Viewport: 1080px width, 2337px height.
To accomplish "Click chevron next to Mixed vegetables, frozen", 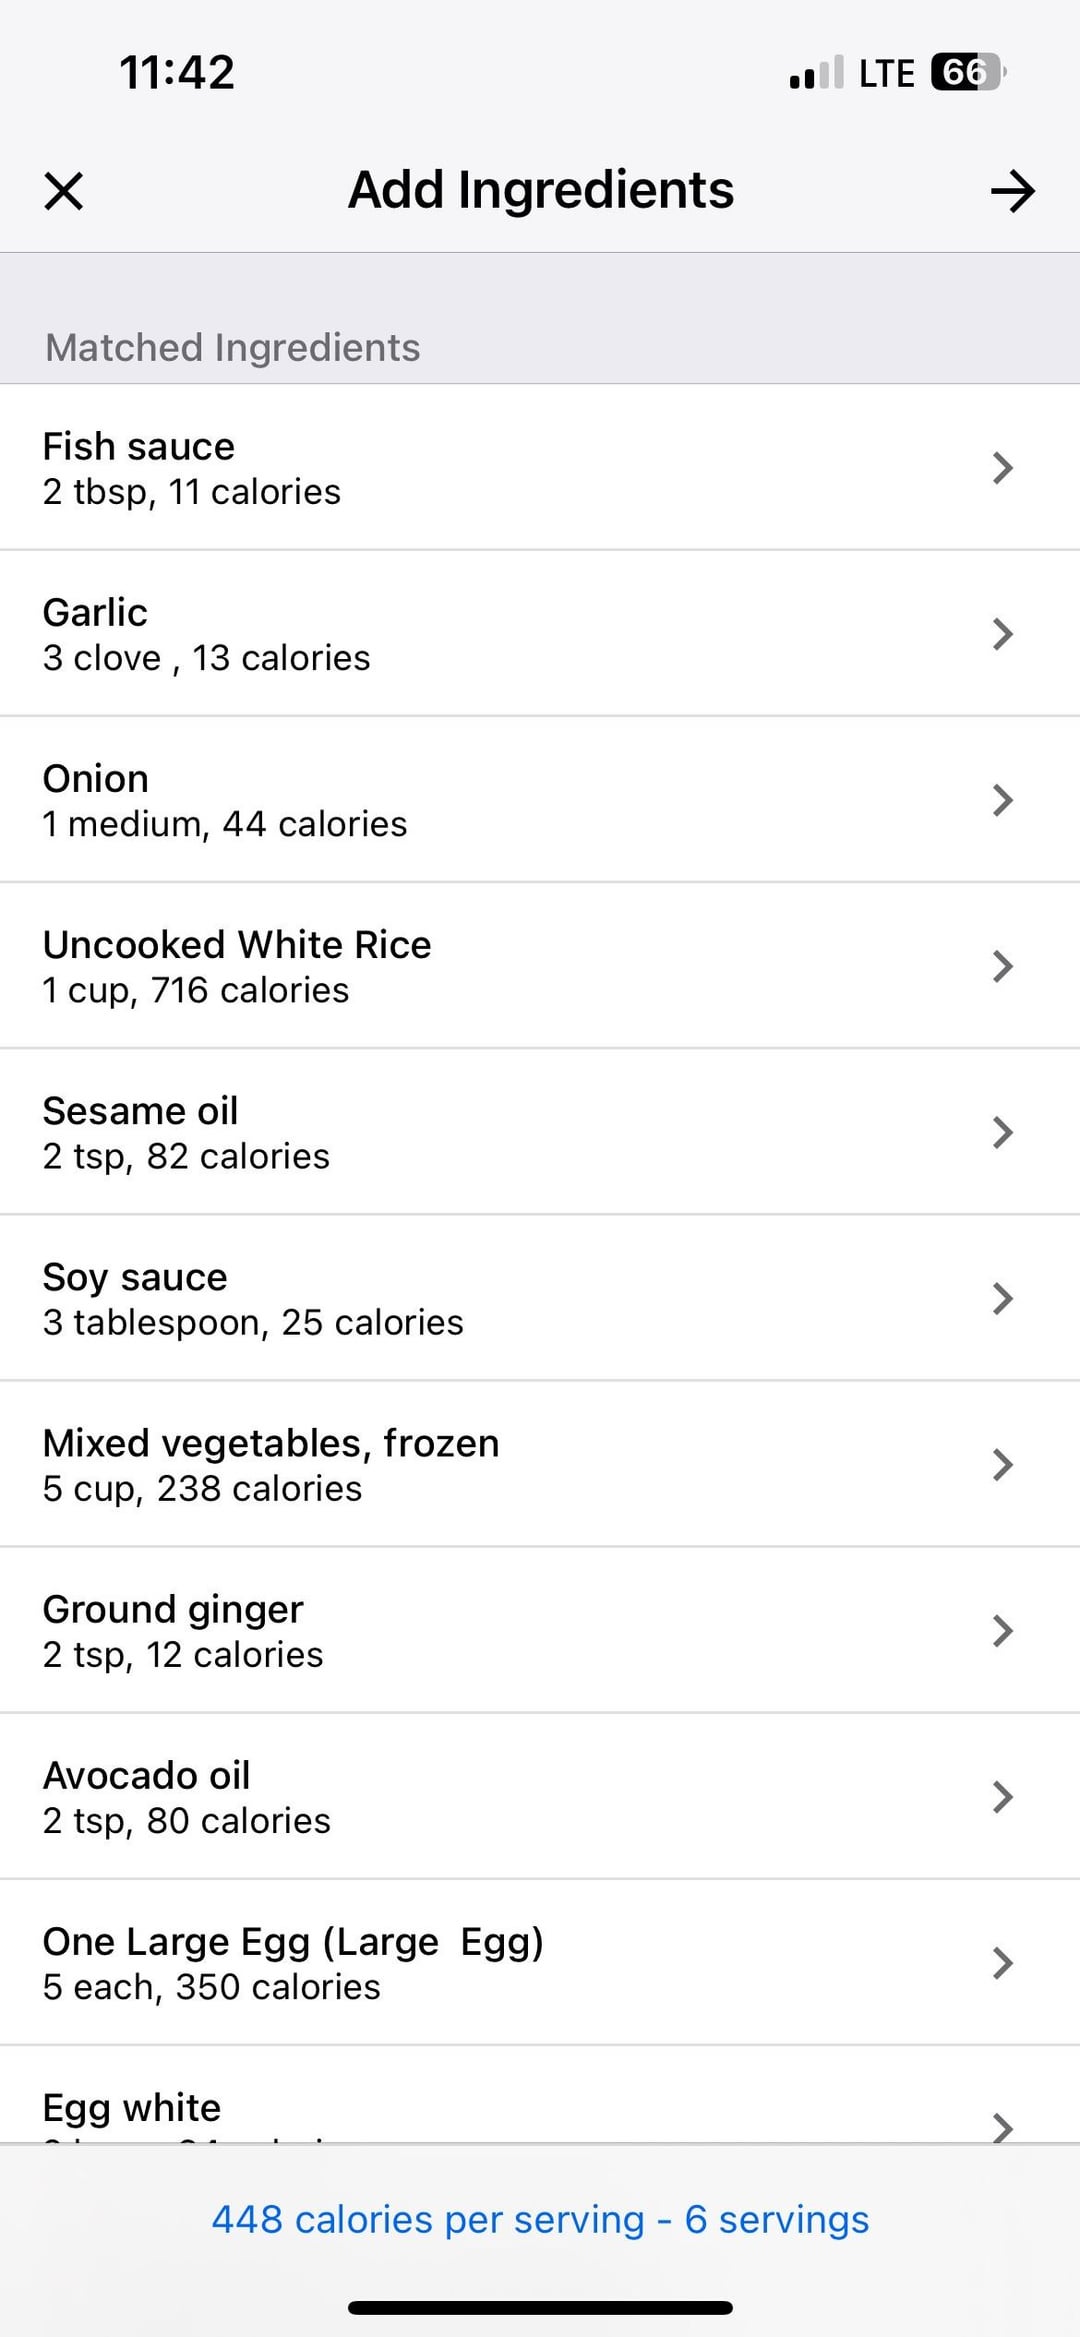I will [1002, 1464].
